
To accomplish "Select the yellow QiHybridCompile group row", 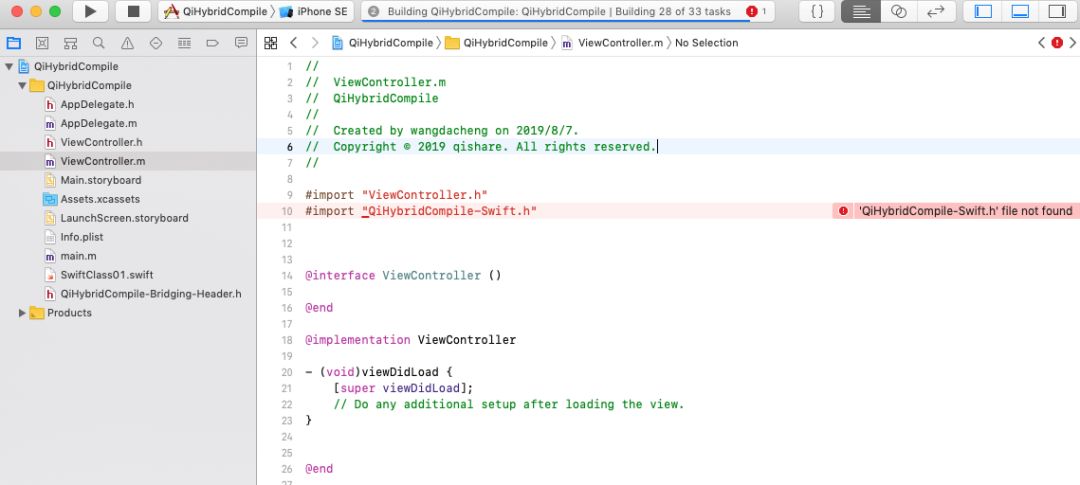I will click(128, 85).
